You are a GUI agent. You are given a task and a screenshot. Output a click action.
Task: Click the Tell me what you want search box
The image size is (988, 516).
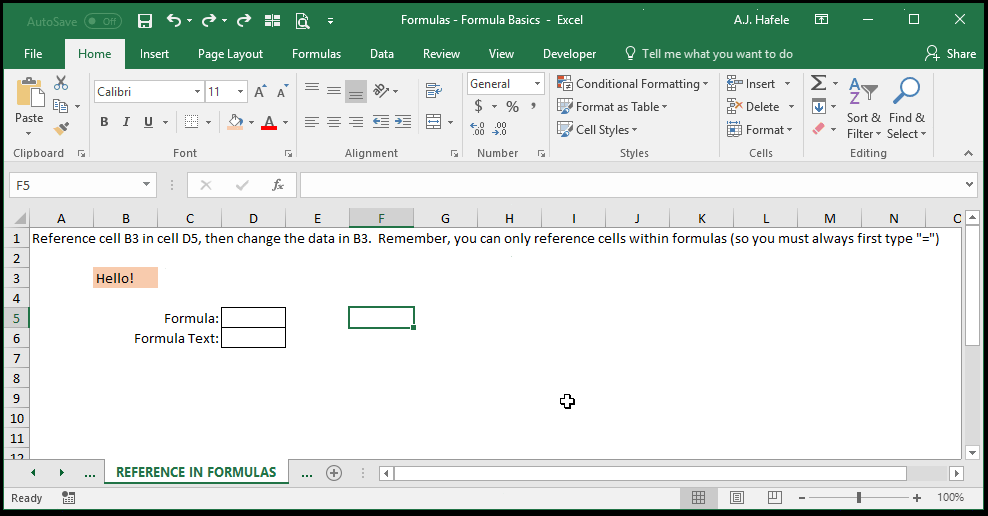tap(709, 54)
